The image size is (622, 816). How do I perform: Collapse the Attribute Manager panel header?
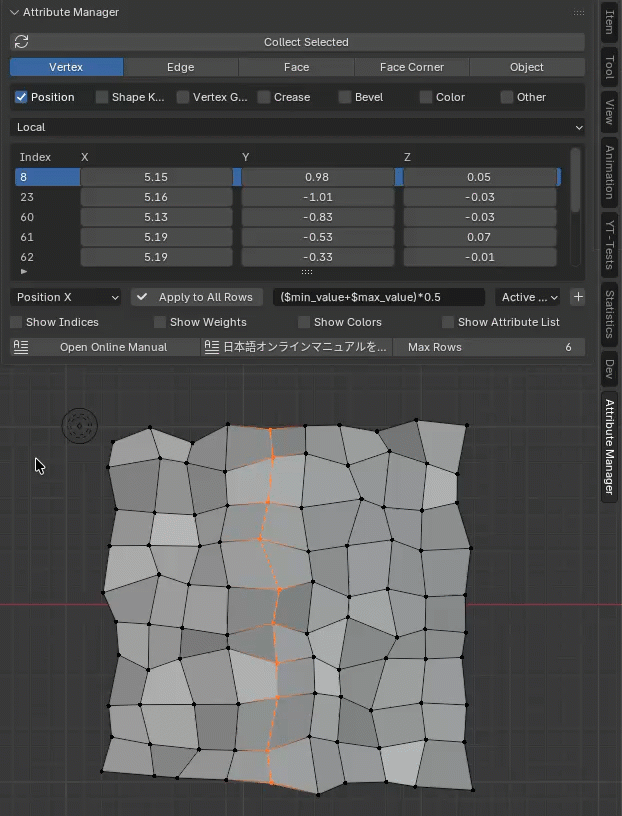click(x=14, y=12)
